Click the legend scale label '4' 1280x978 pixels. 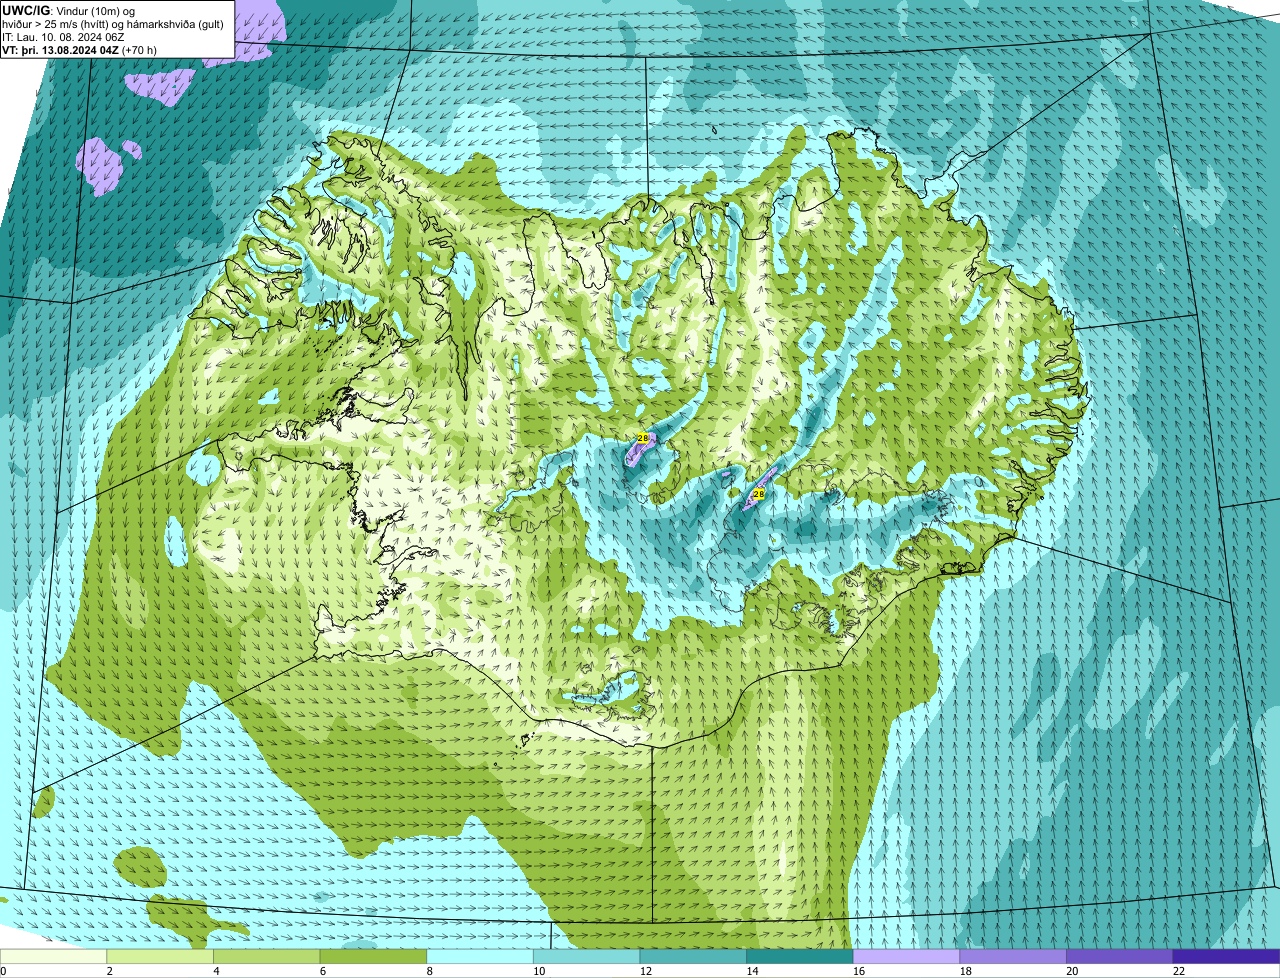(216, 971)
